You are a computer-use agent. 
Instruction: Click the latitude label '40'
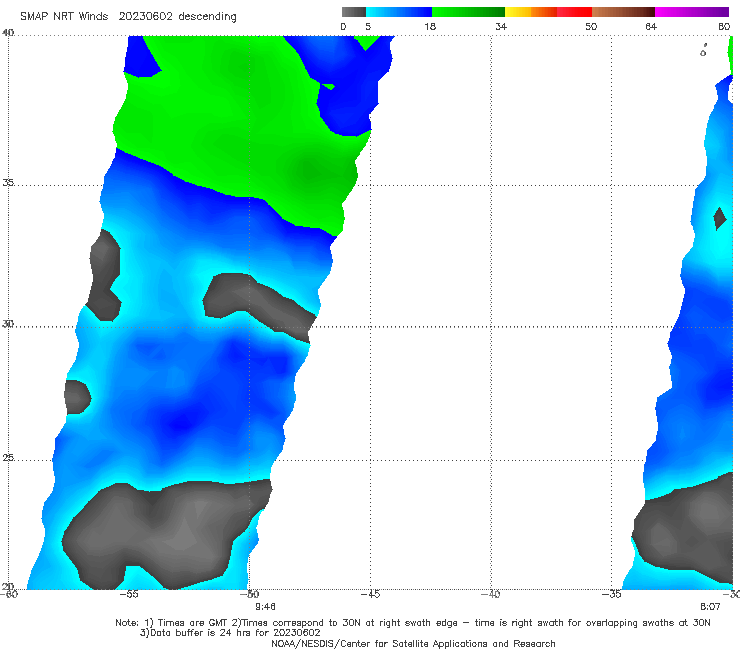click(8, 33)
